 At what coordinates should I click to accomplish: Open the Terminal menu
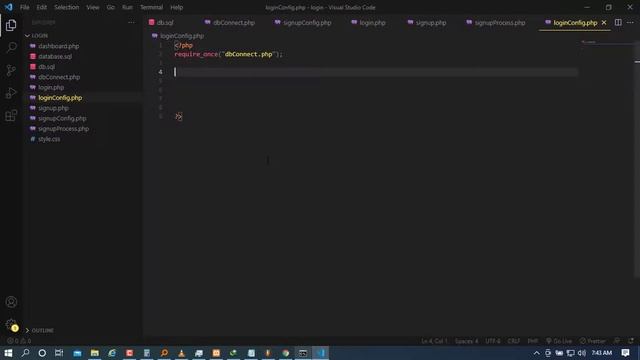pos(151,7)
